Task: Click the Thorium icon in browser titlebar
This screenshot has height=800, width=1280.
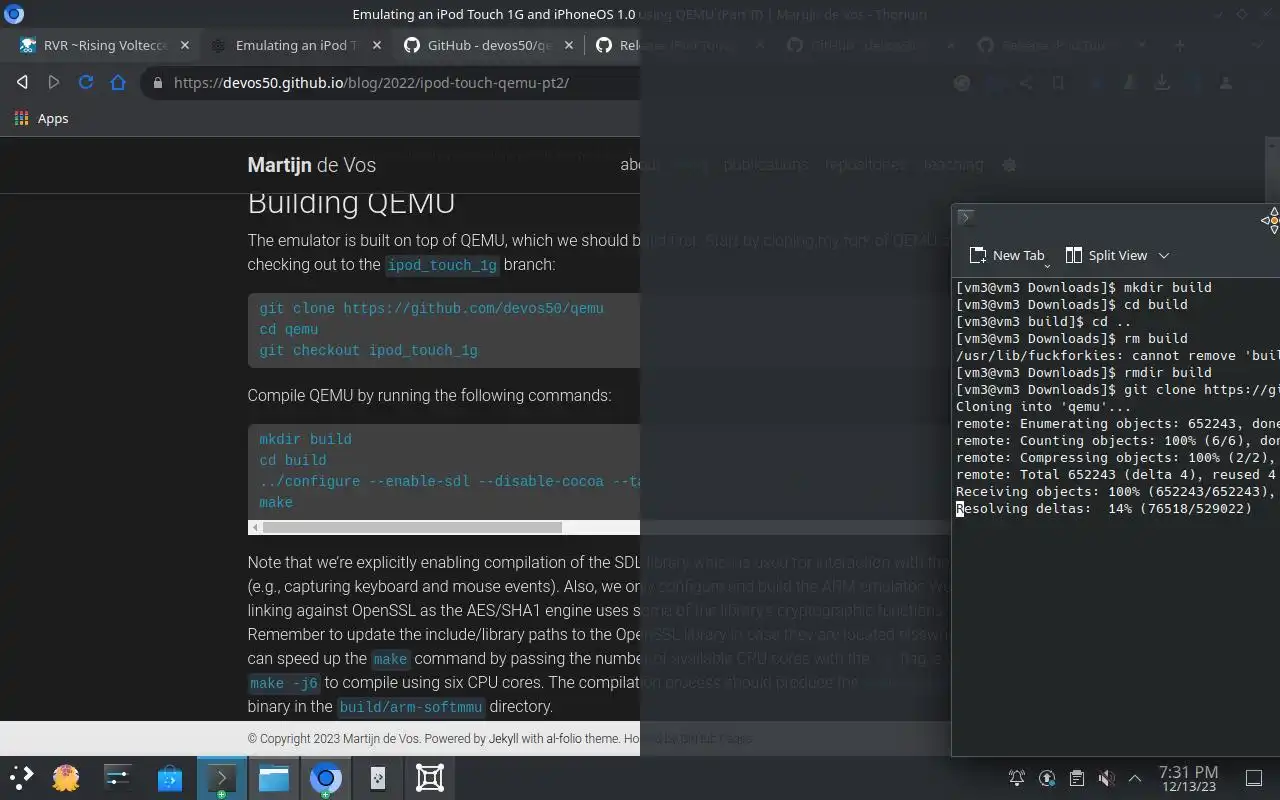Action: tap(14, 14)
